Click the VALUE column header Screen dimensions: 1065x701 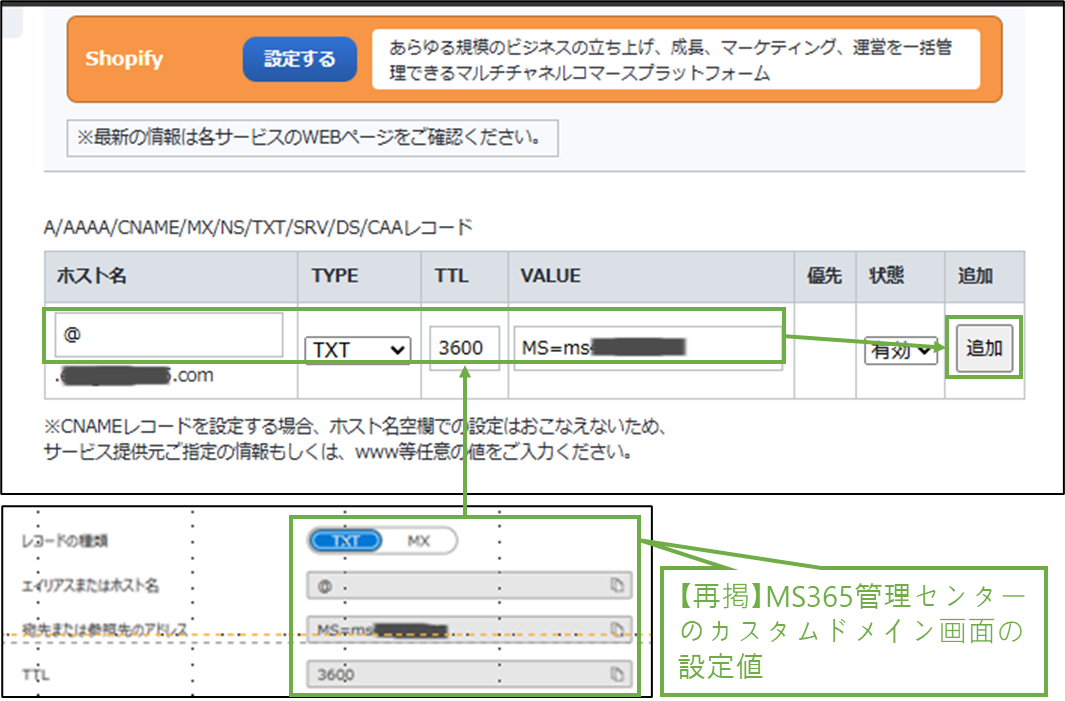click(x=551, y=275)
